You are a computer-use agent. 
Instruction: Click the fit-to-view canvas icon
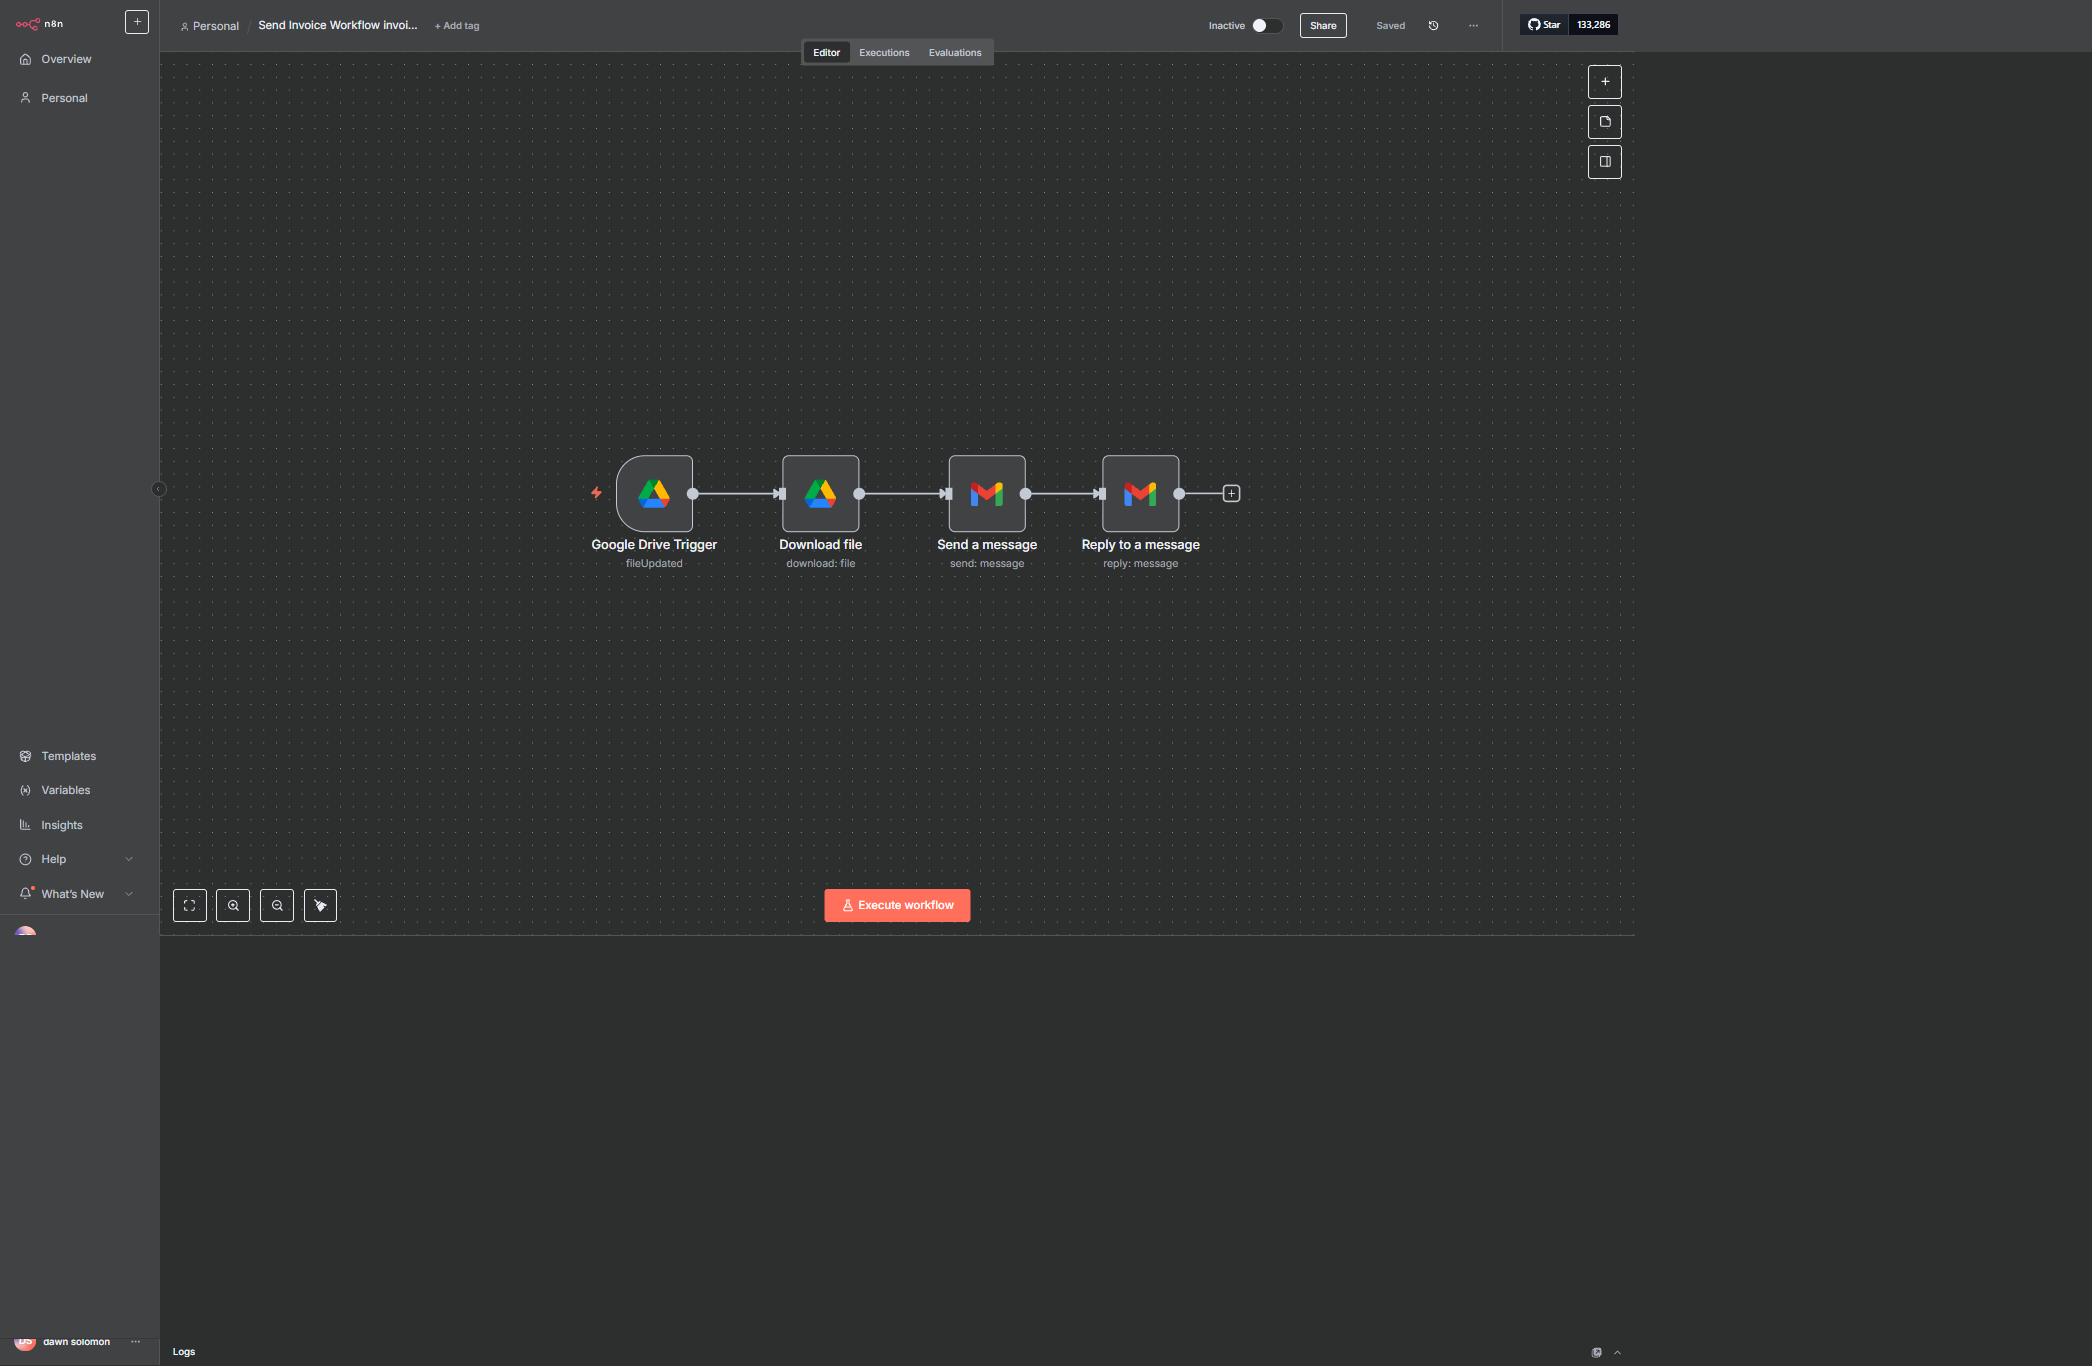pos(190,906)
